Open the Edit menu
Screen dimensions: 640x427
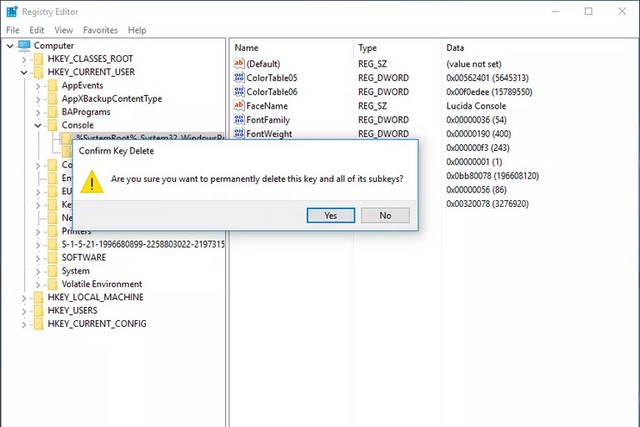pyautogui.click(x=37, y=30)
